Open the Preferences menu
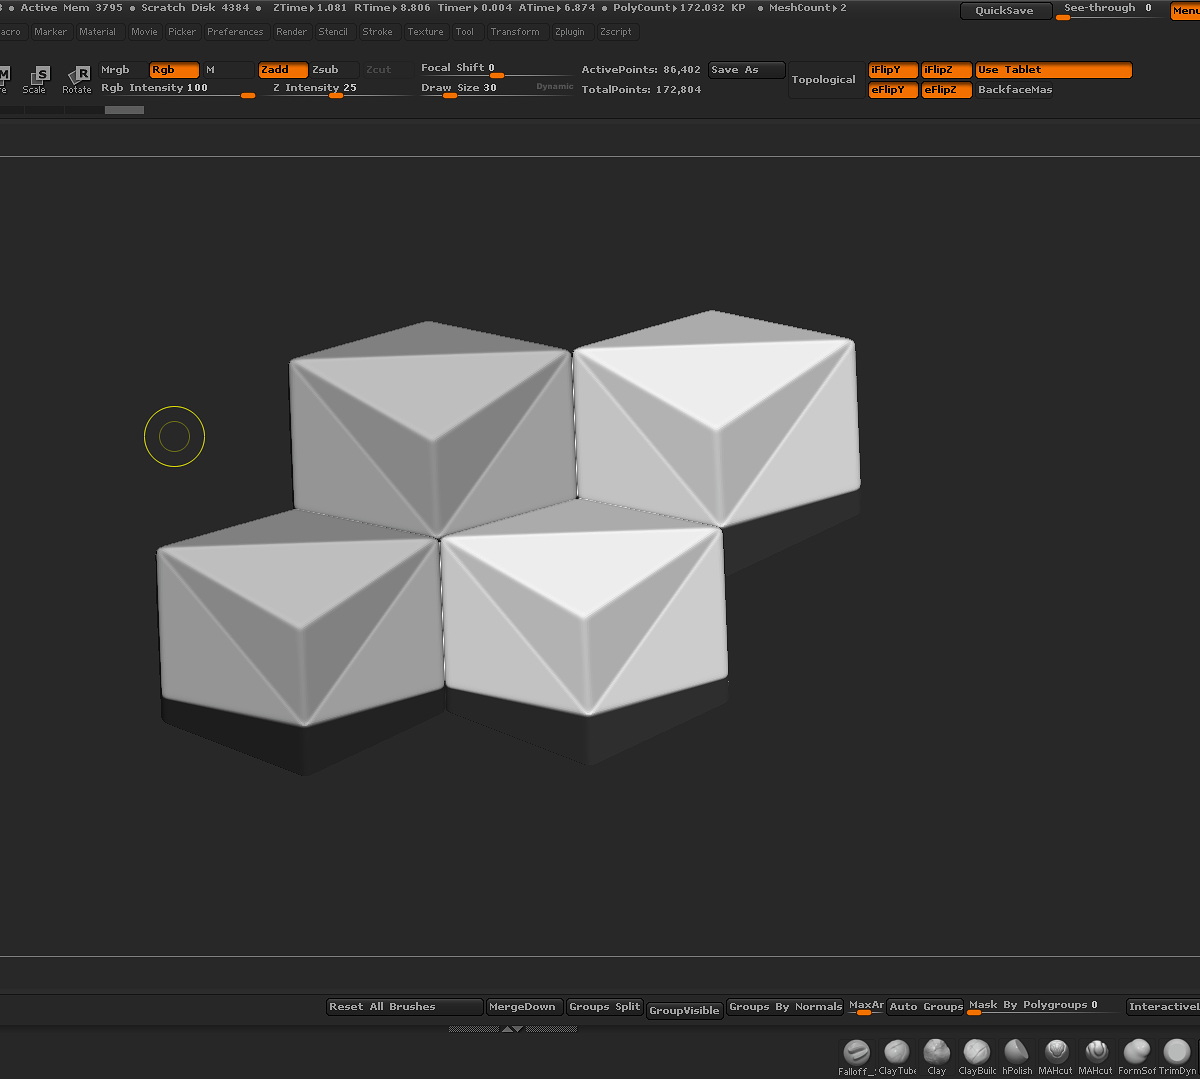This screenshot has height=1079, width=1200. 236,32
